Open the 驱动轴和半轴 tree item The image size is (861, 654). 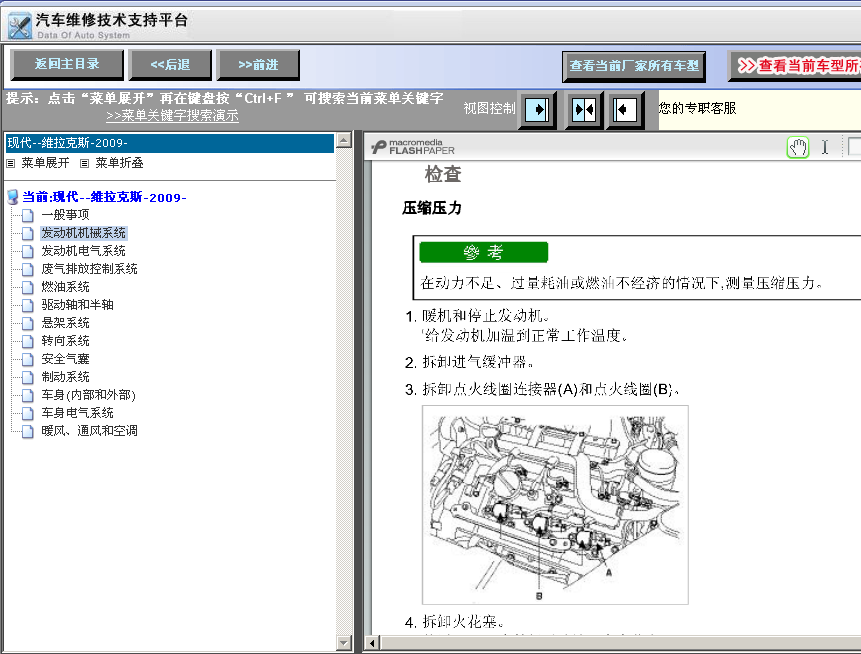[x=77, y=305]
